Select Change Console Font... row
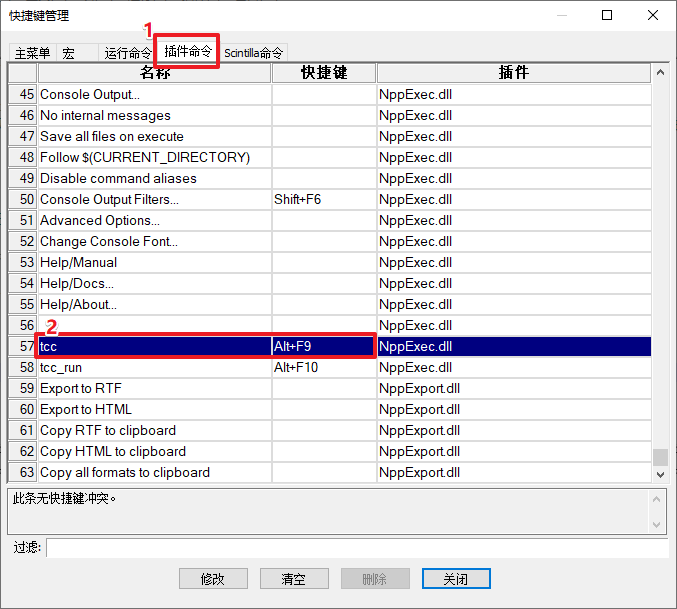The width and height of the screenshot is (677, 609). (x=330, y=242)
